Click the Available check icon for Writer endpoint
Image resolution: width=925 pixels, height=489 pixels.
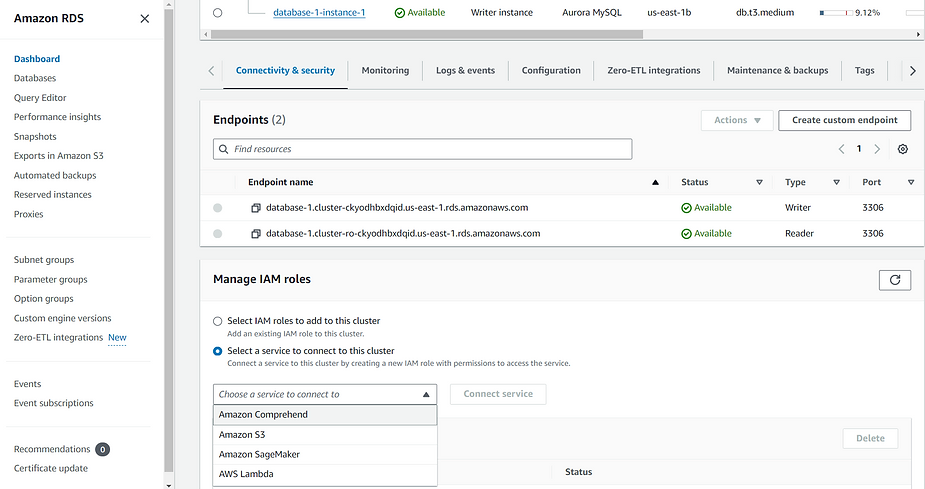686,208
